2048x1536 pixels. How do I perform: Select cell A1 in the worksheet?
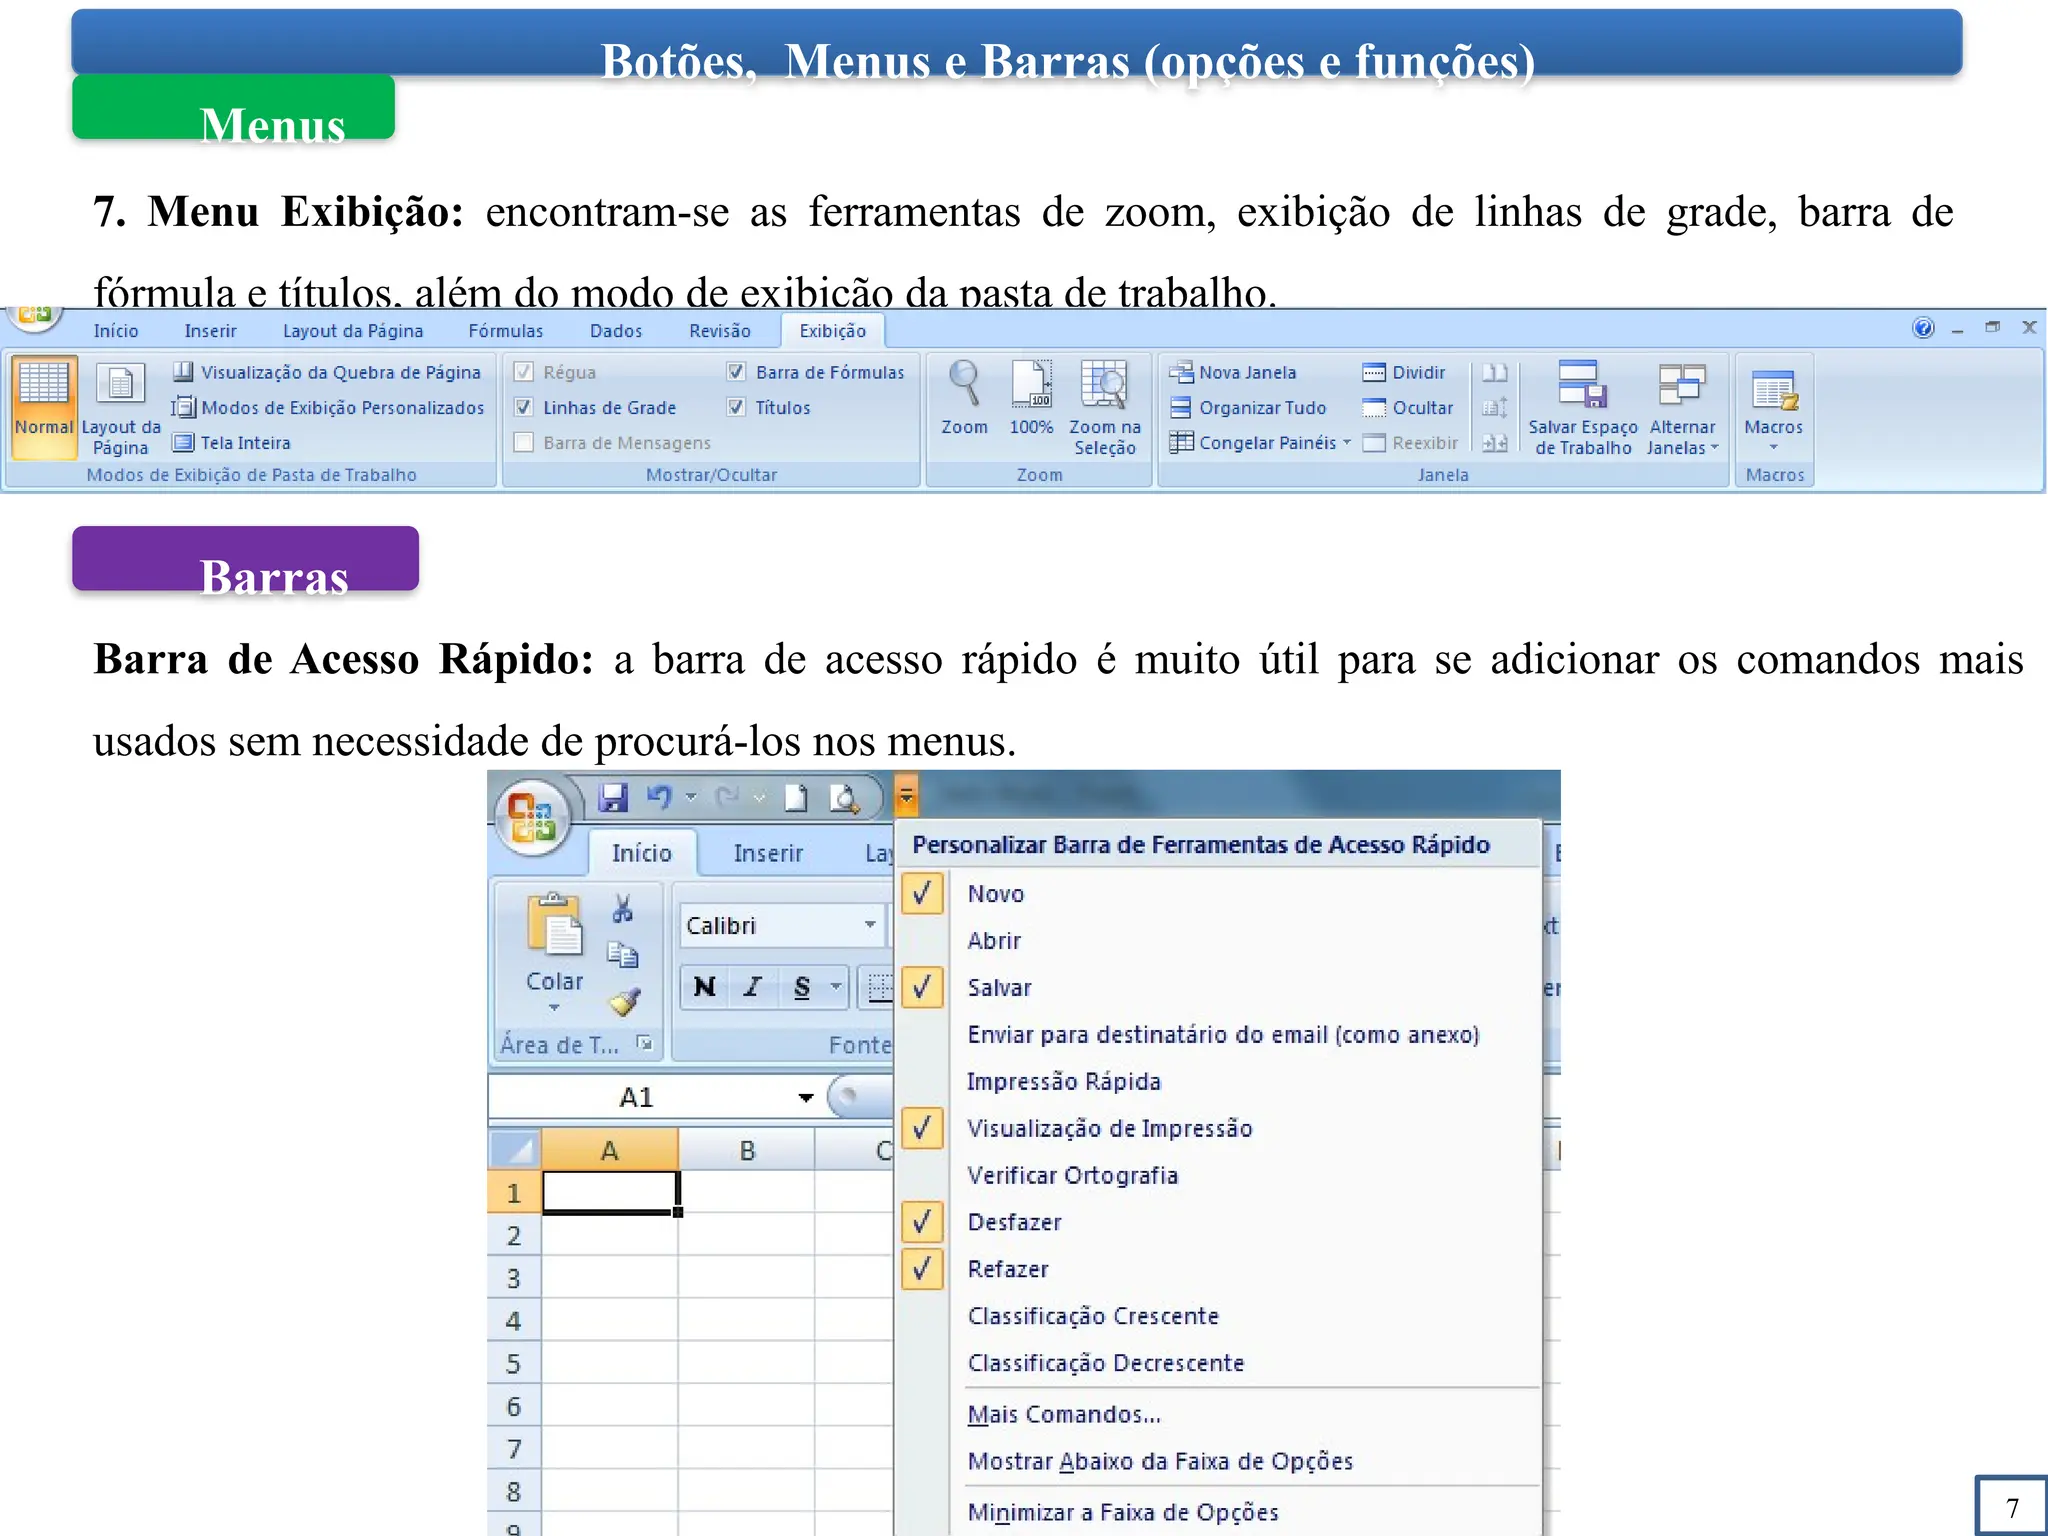click(x=610, y=1192)
